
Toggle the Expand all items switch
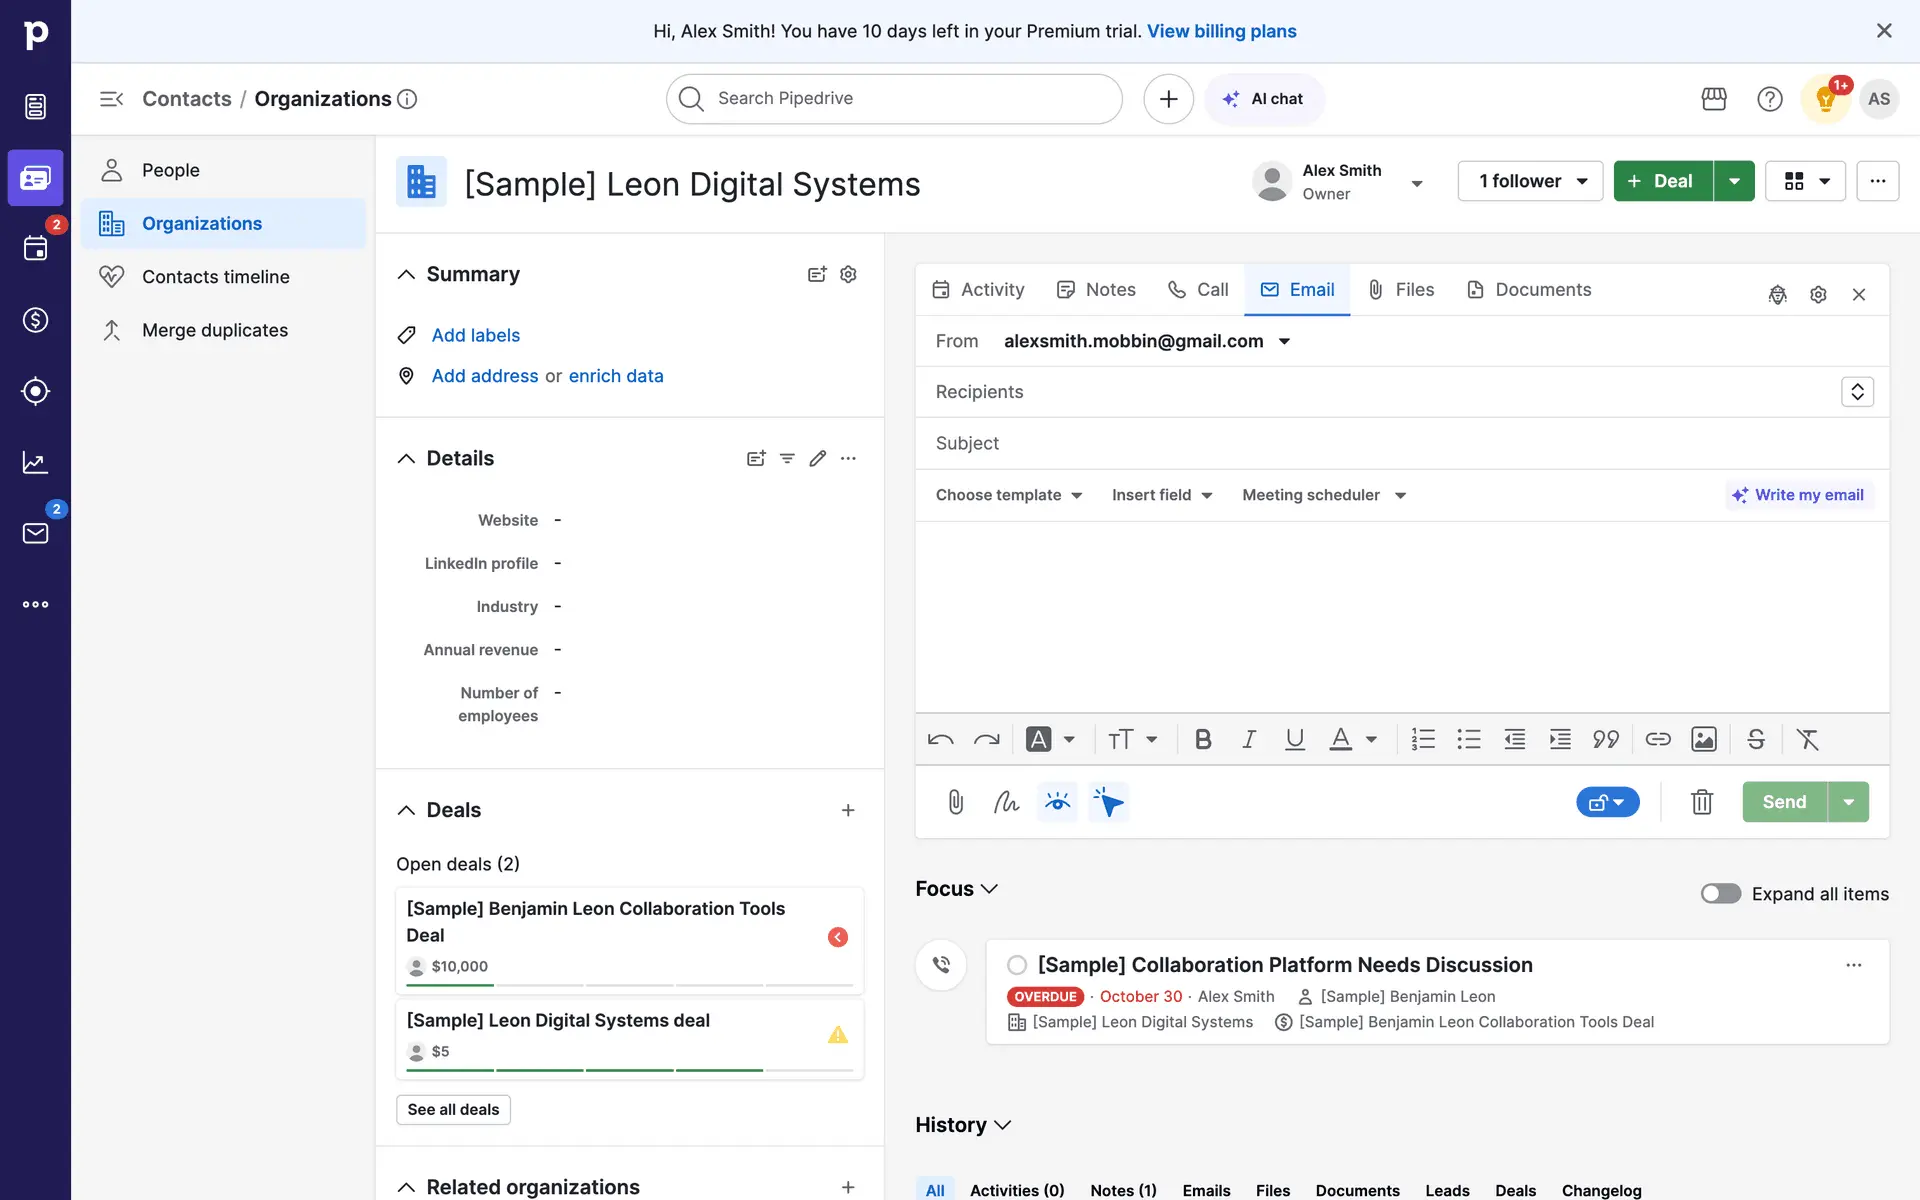(x=1720, y=893)
